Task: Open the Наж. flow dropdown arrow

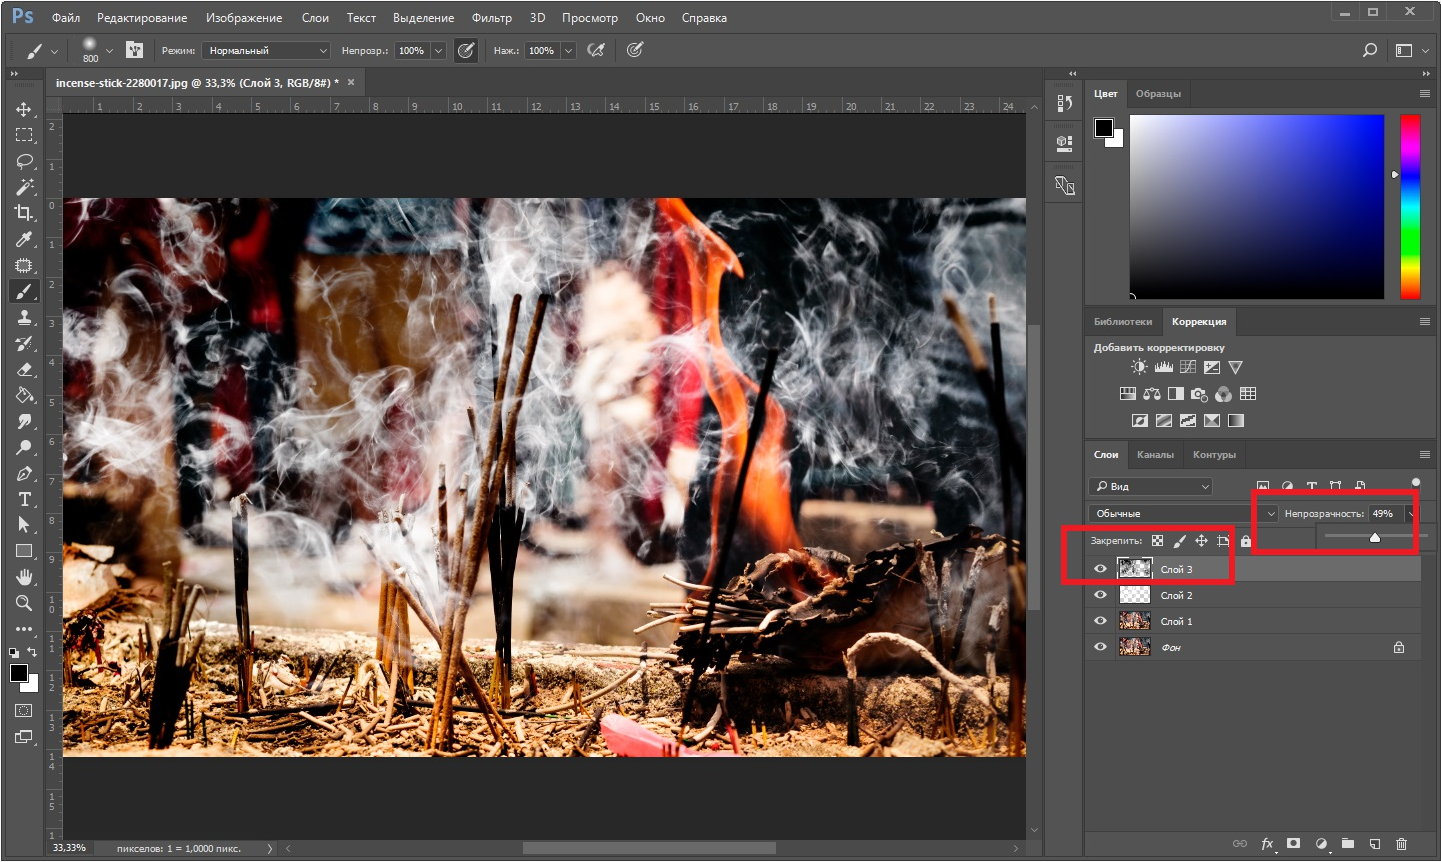Action: [568, 50]
